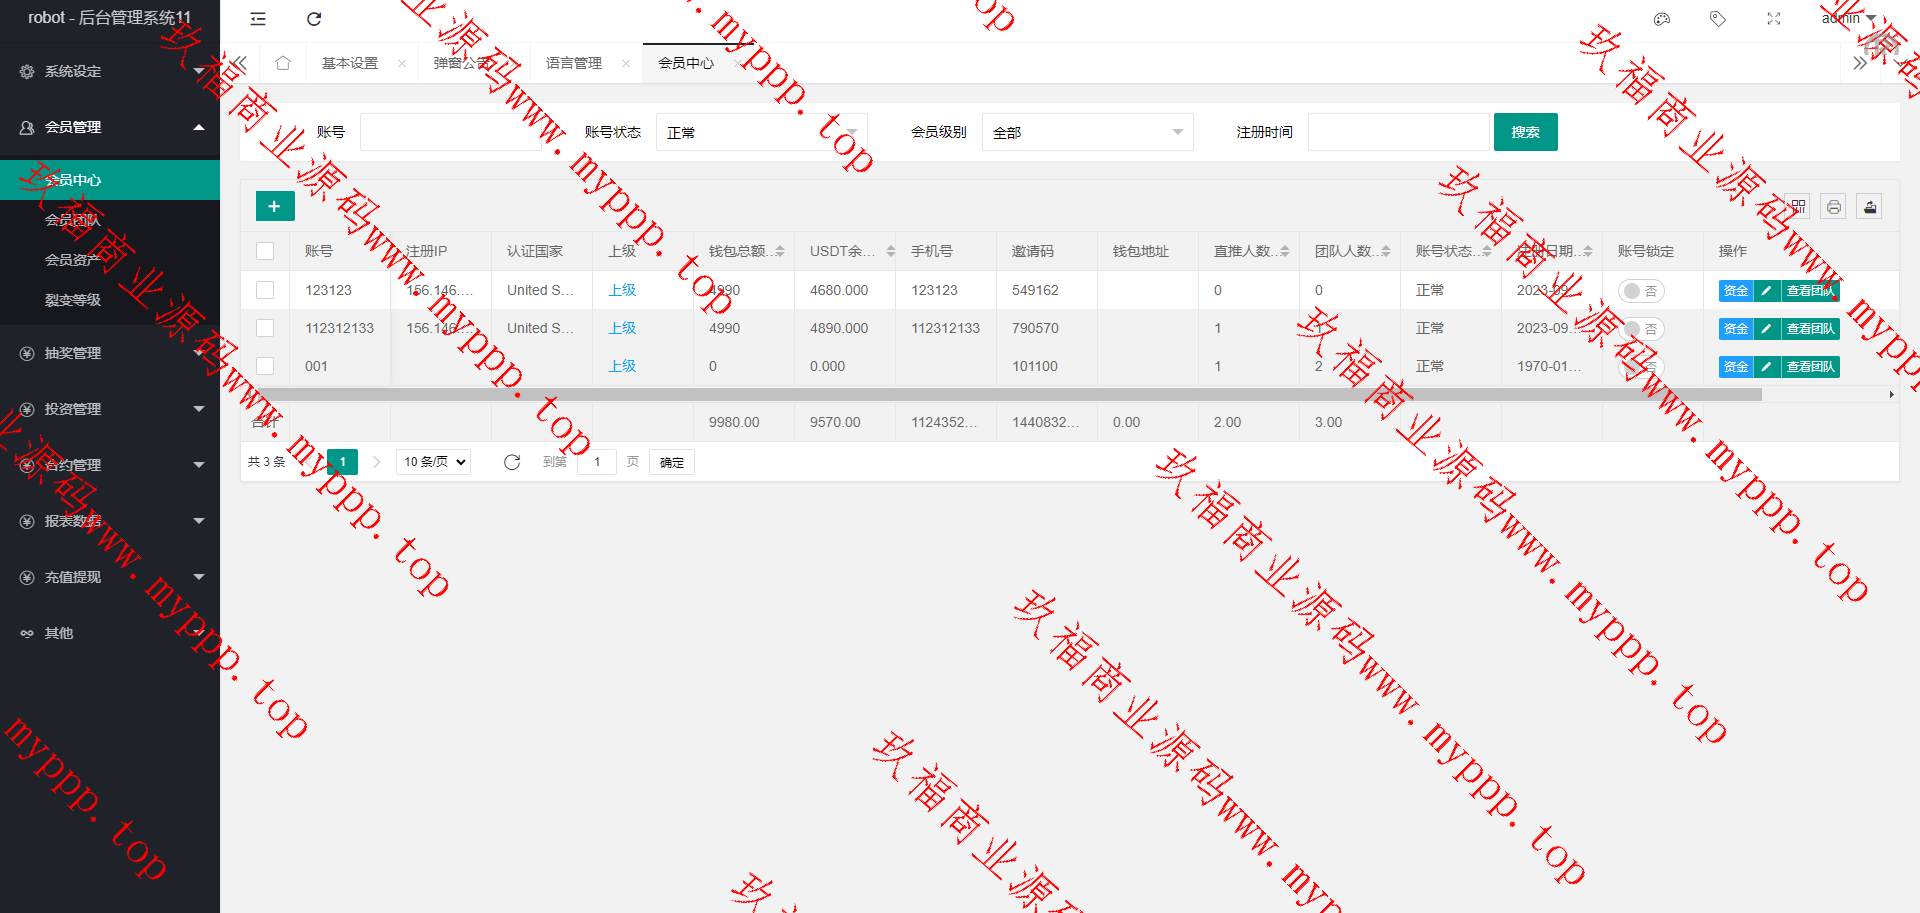Image resolution: width=1920 pixels, height=913 pixels.
Task: Toggle account lock switch for member 123123
Action: [1640, 291]
